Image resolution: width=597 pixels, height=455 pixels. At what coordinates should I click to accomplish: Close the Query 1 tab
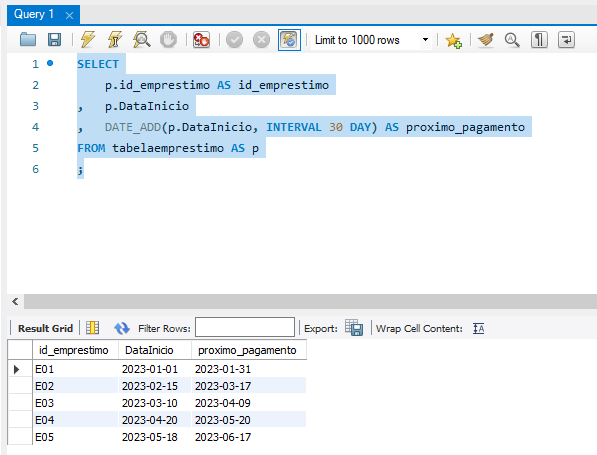click(x=69, y=16)
